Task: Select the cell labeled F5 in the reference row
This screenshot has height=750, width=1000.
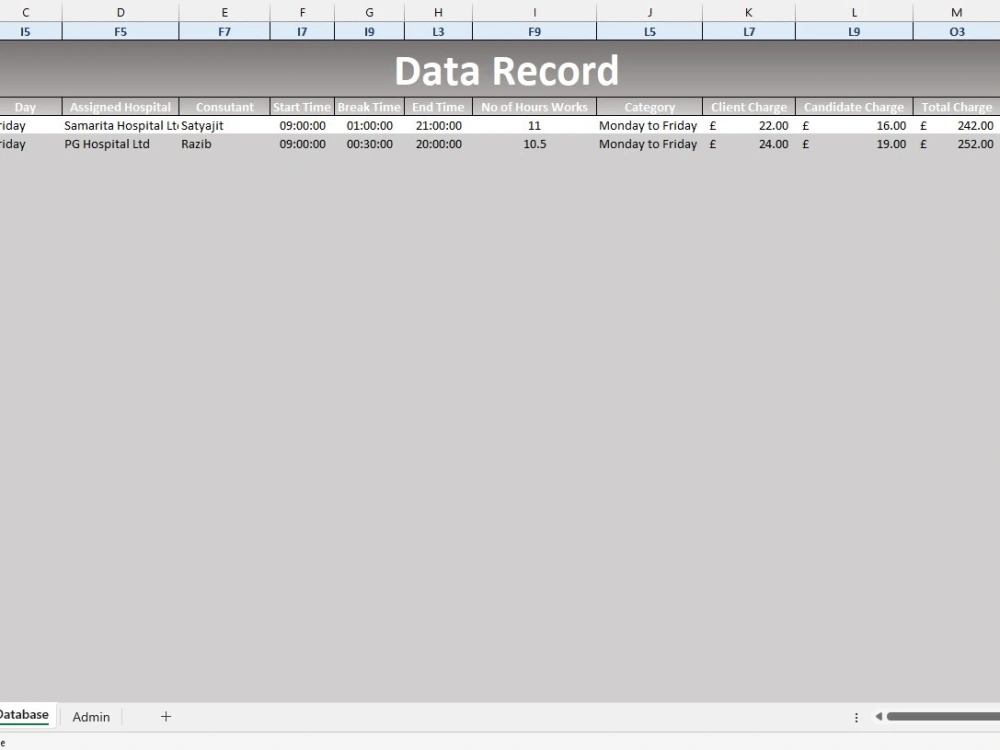Action: tap(120, 31)
